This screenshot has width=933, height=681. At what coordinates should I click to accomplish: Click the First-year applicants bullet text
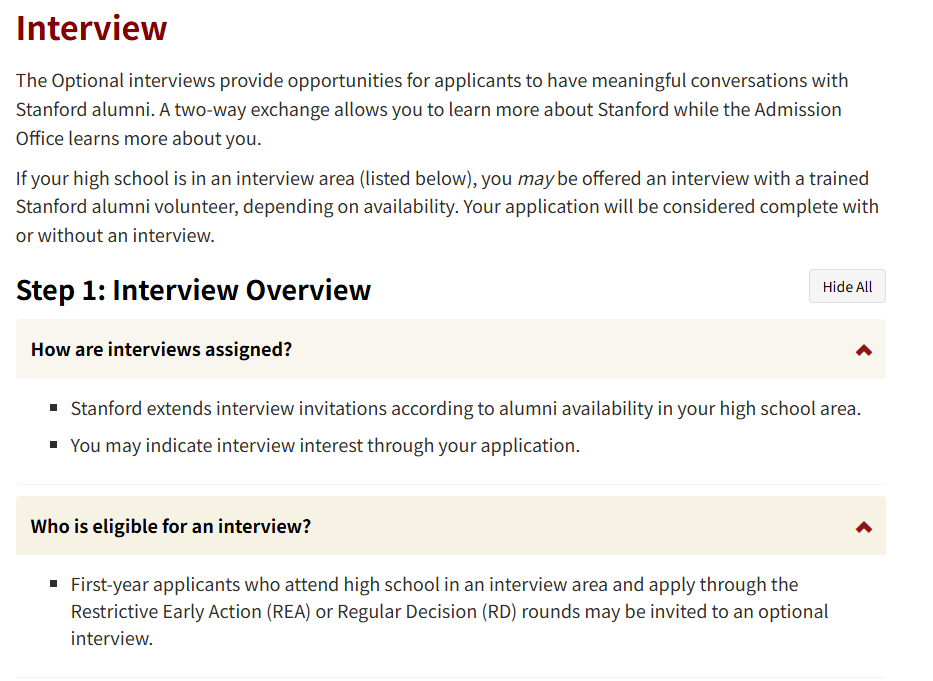click(449, 611)
